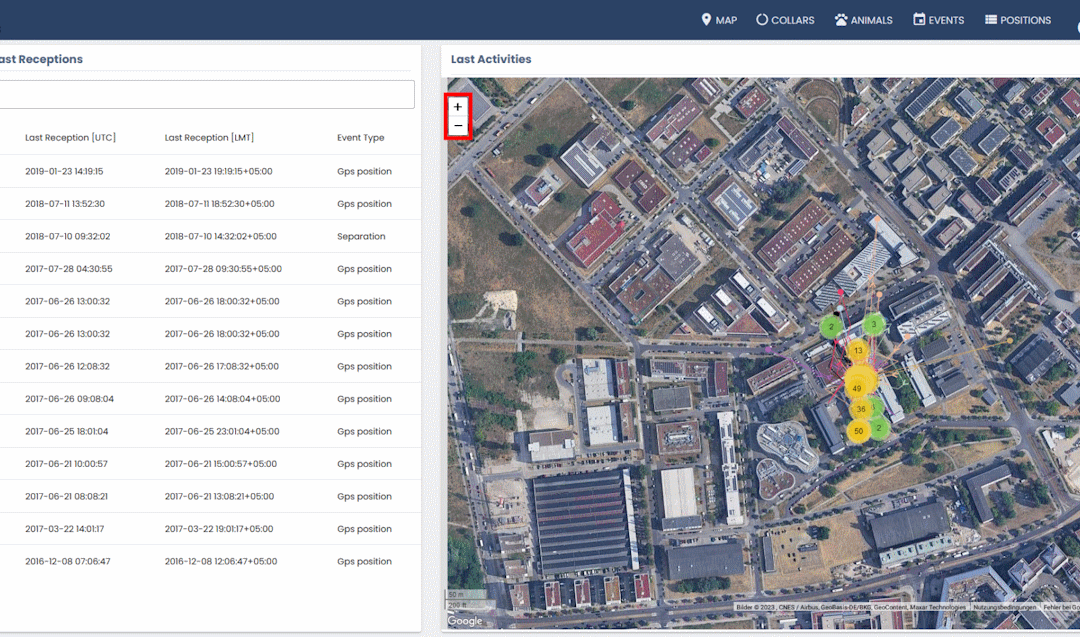Click the green cluster marker labeled 3
This screenshot has height=637, width=1080.
coord(874,324)
